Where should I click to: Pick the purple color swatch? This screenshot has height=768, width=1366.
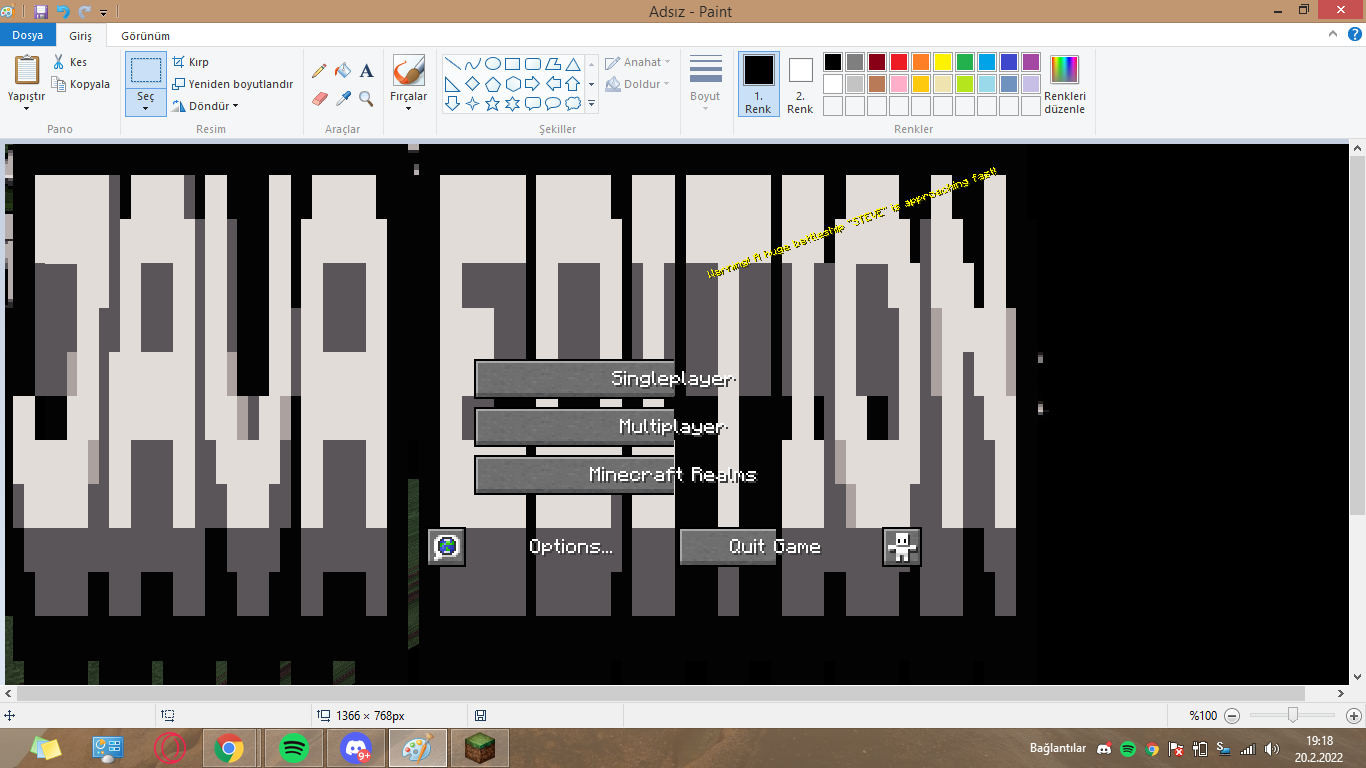click(1031, 62)
